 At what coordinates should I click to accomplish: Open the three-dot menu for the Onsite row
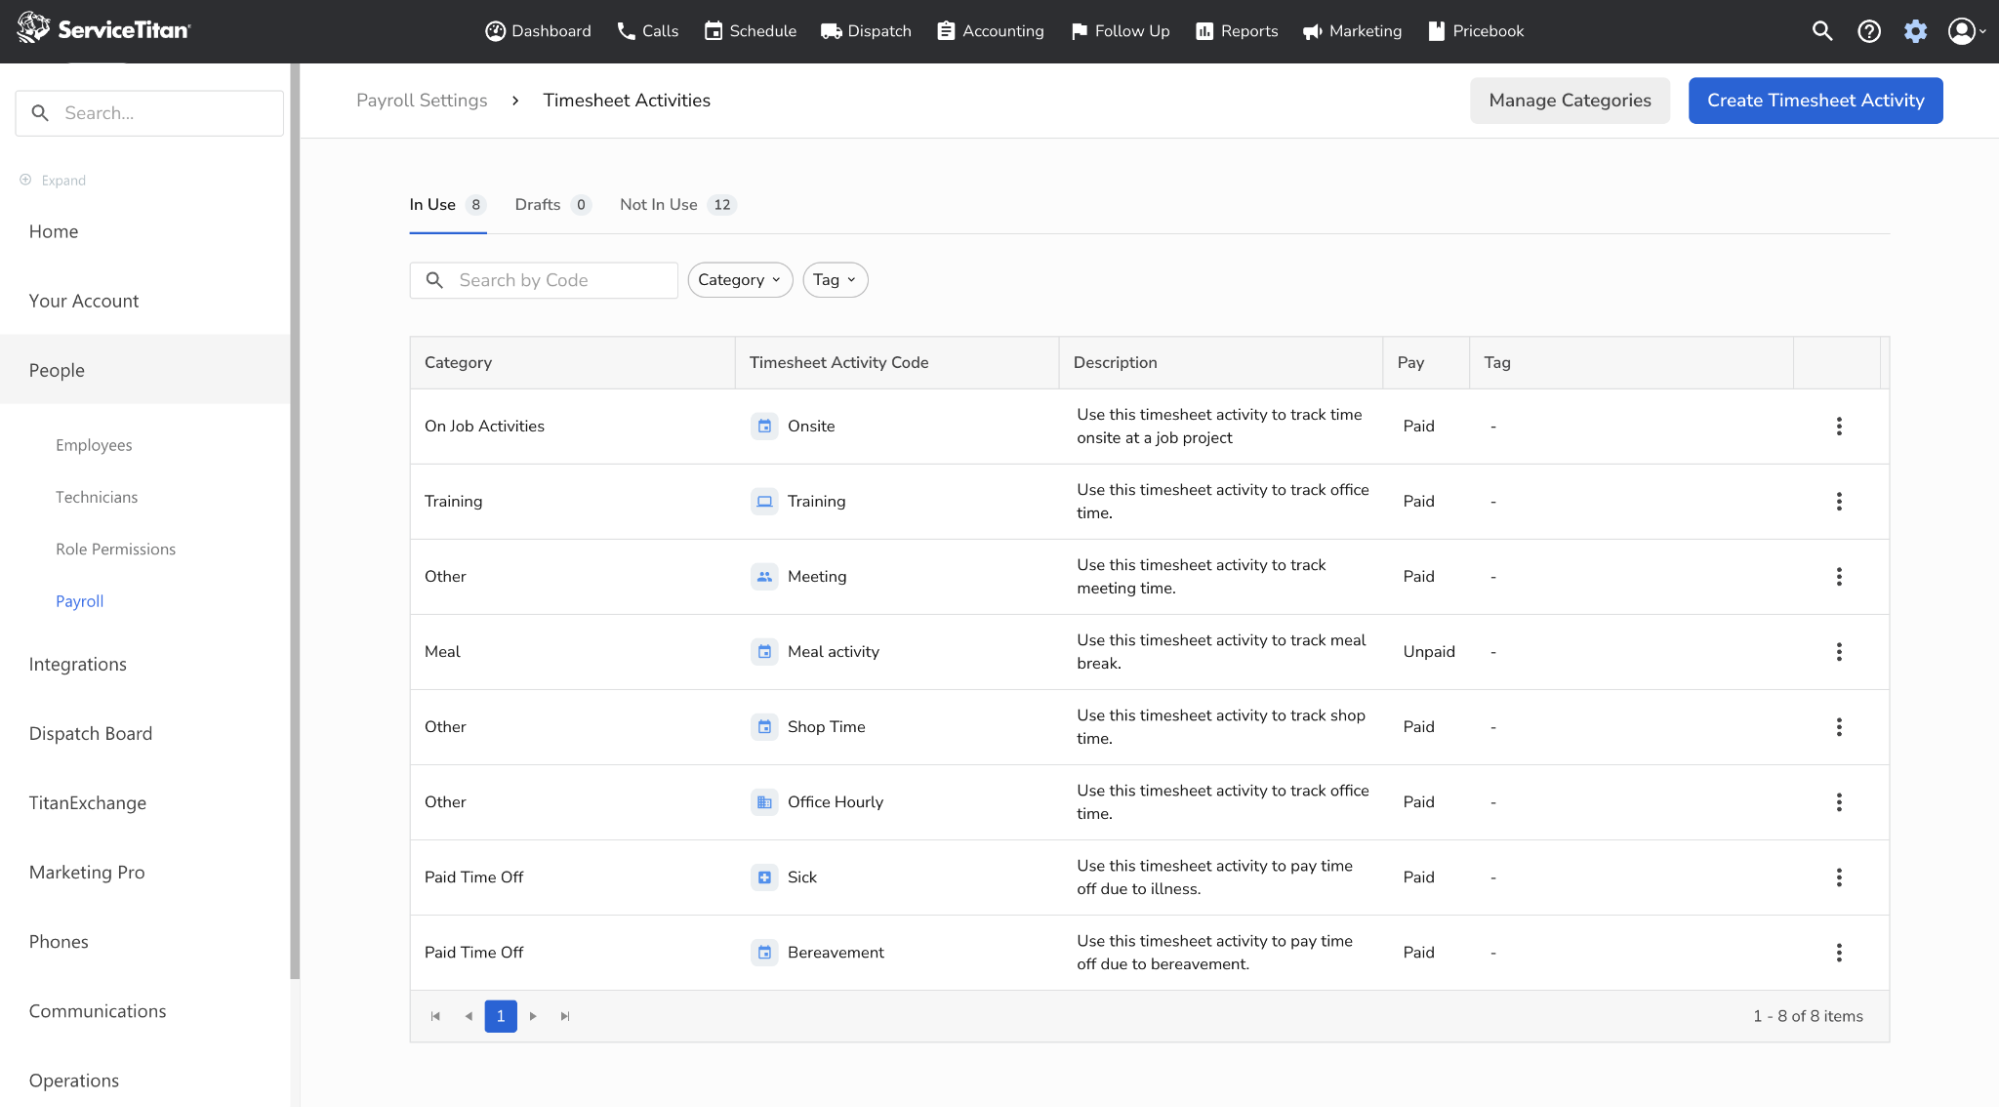click(x=1838, y=426)
